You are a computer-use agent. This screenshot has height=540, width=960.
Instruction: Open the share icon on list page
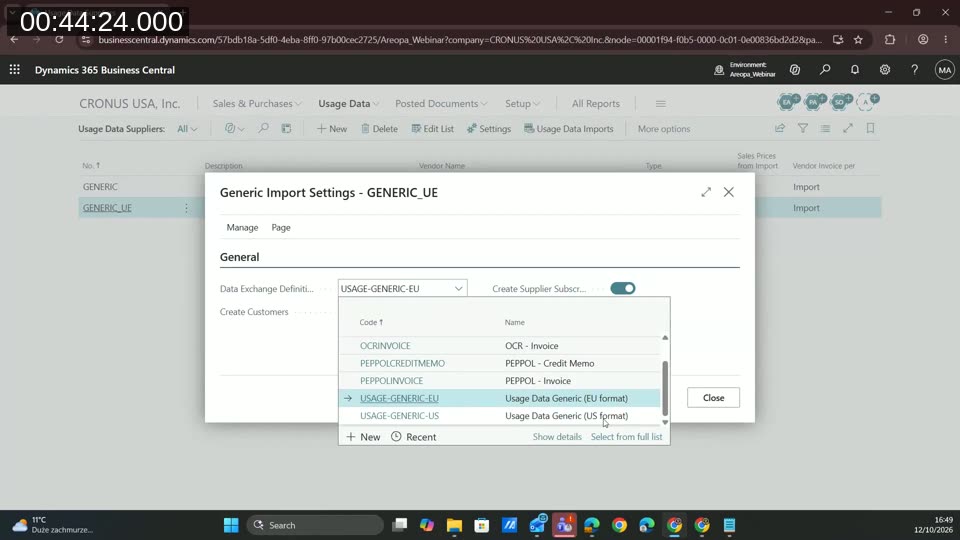779,129
